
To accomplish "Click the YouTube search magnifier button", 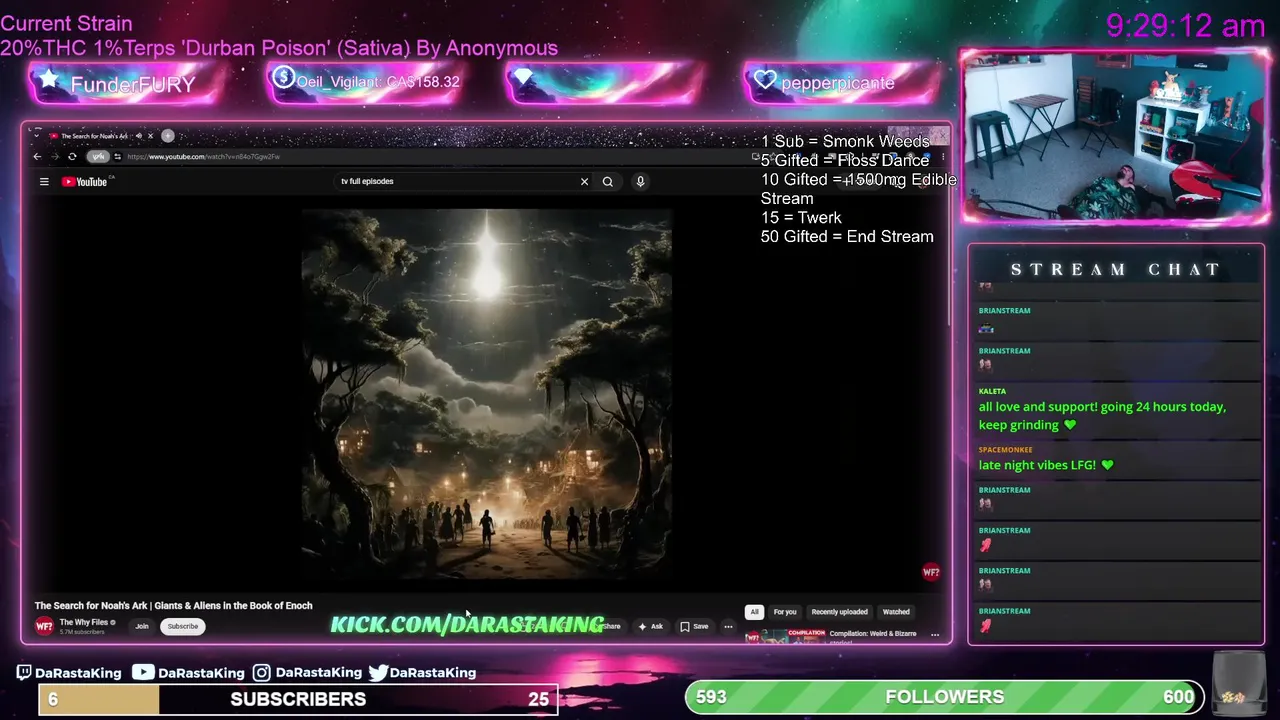I will coord(607,182).
